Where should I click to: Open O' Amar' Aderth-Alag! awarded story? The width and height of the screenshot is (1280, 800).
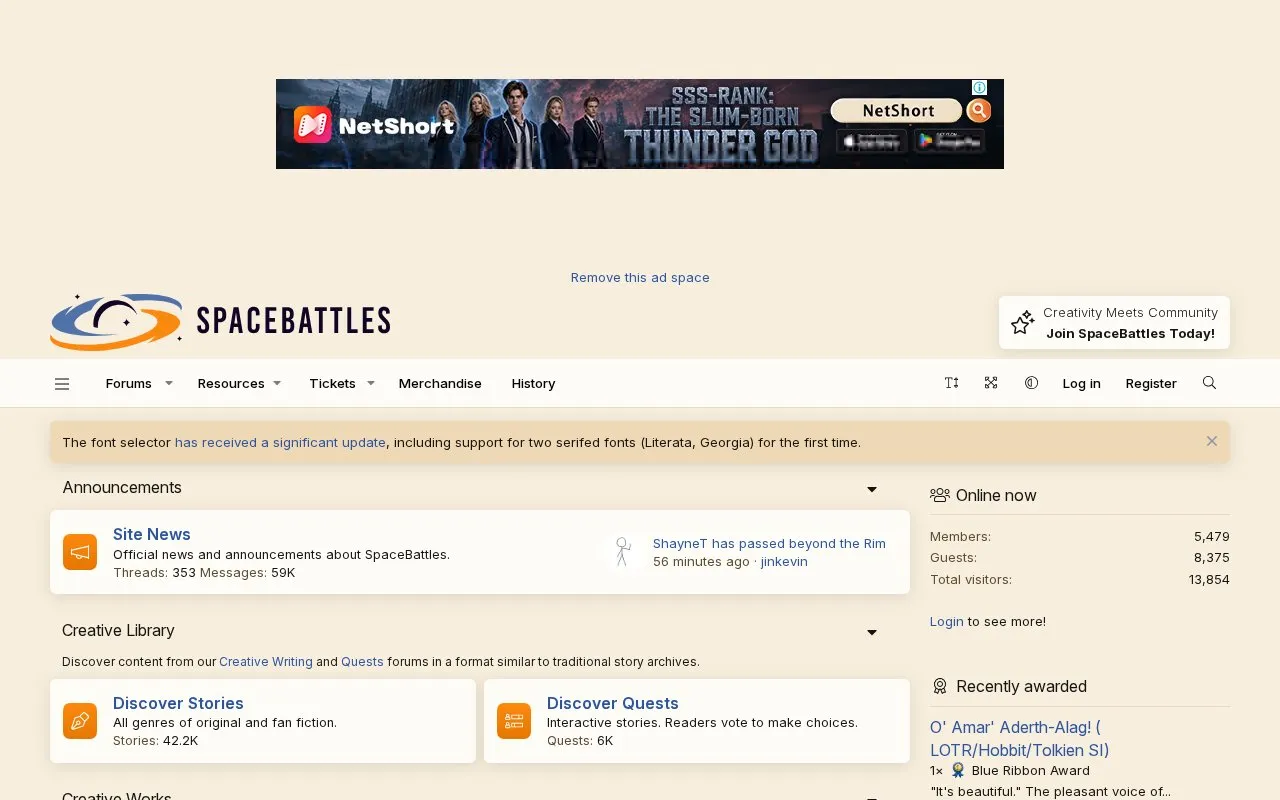coord(1020,738)
